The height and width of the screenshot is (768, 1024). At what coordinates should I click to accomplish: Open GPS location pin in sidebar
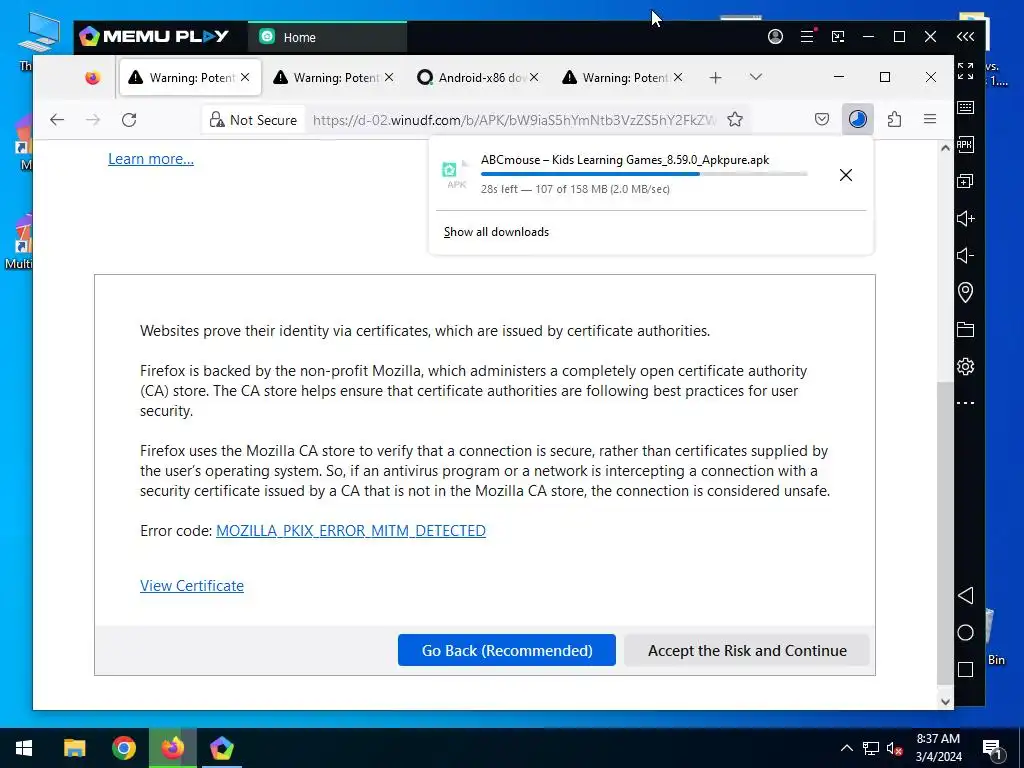pos(965,292)
